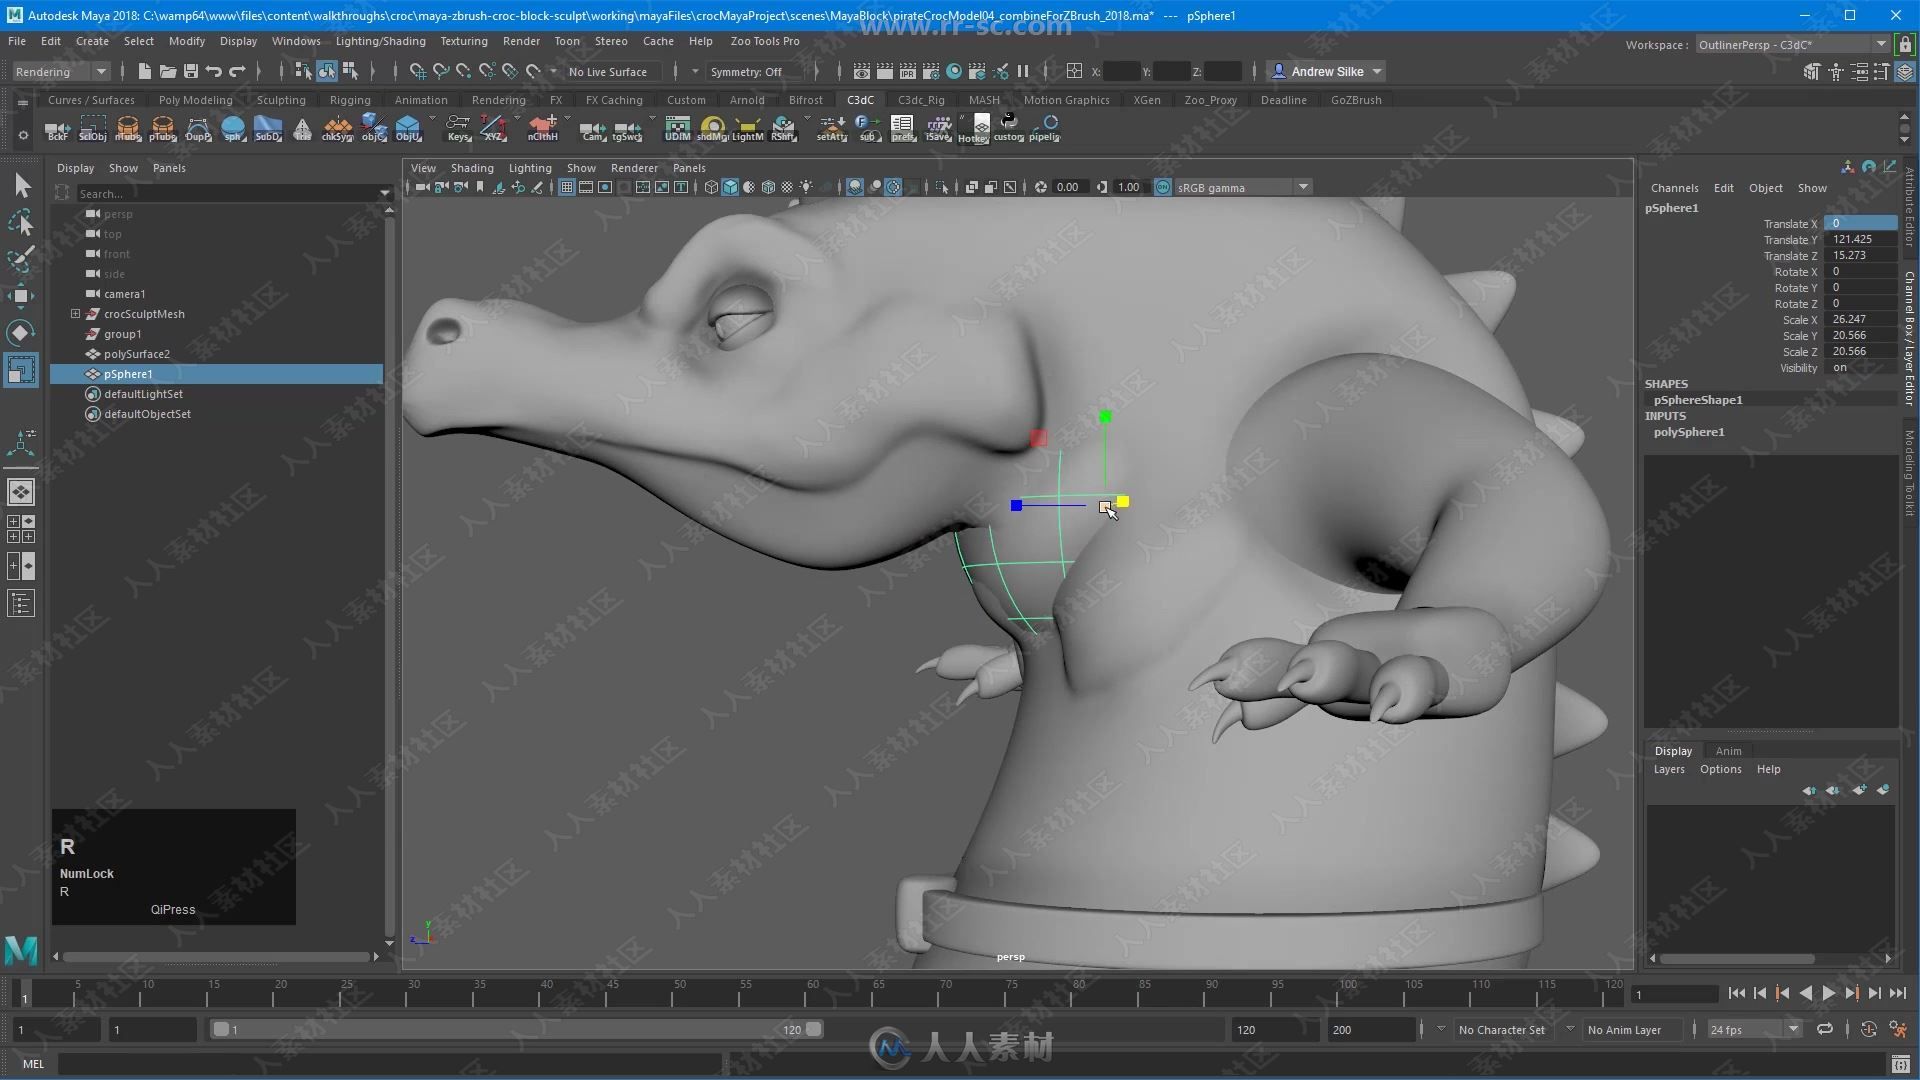Click the Animation menu tab
This screenshot has width=1920, height=1080.
click(x=419, y=100)
